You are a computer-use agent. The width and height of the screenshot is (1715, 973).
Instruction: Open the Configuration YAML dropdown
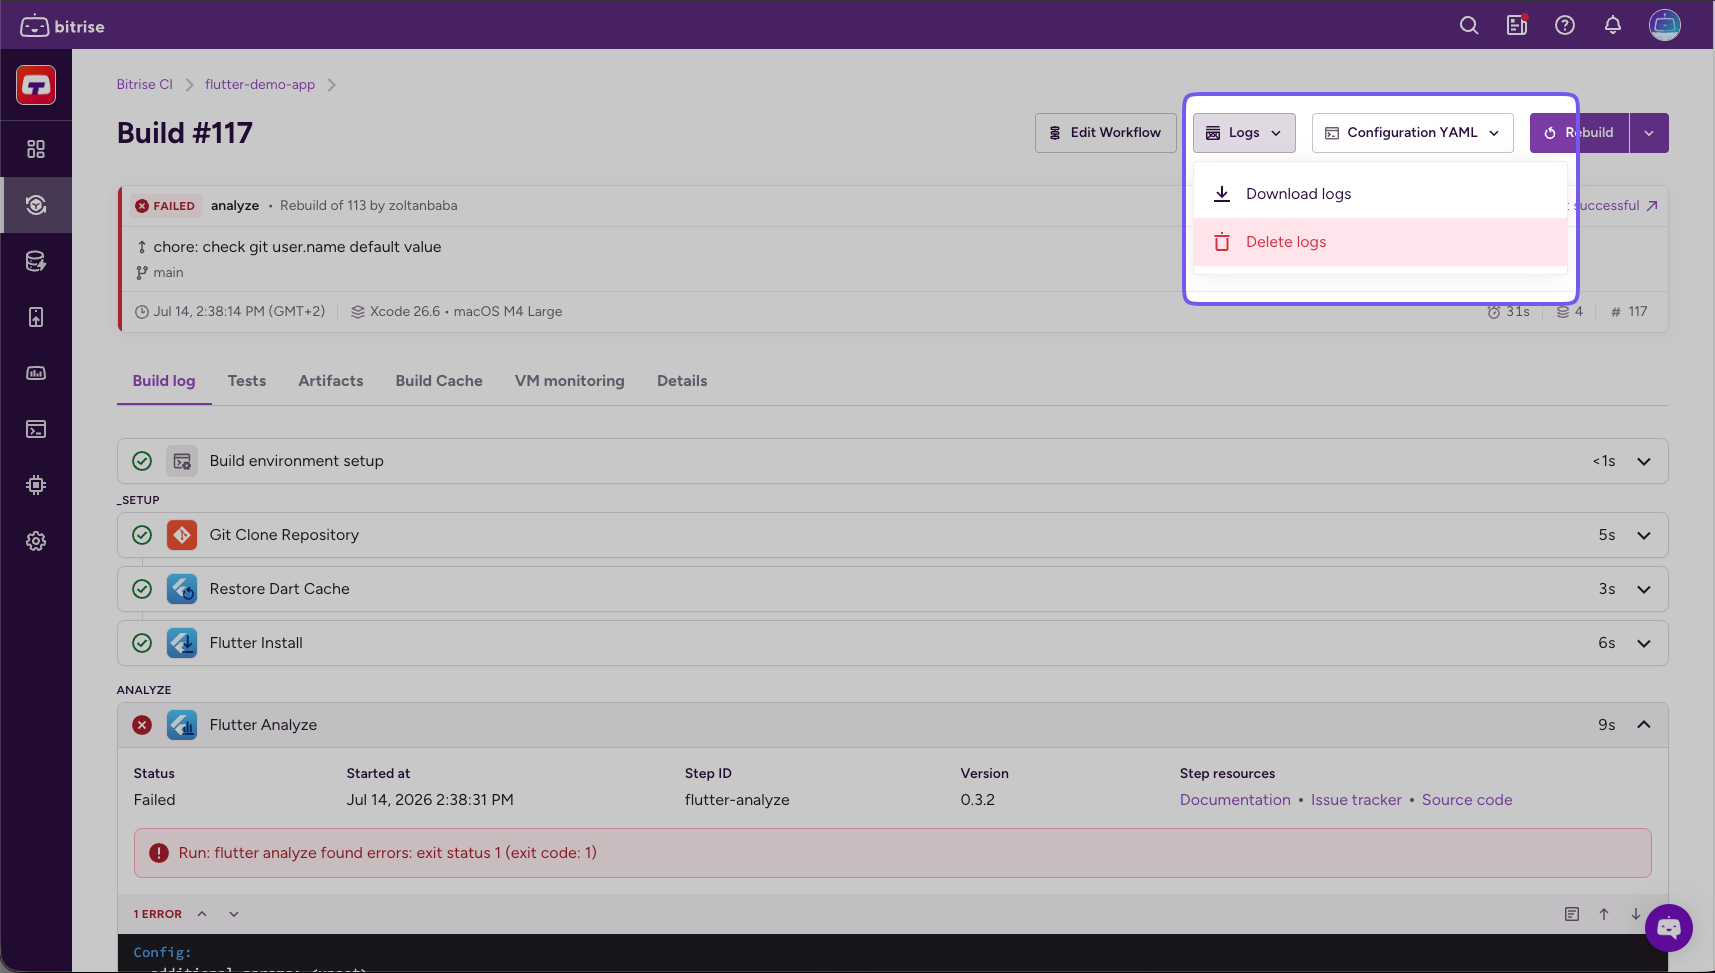pyautogui.click(x=1412, y=133)
